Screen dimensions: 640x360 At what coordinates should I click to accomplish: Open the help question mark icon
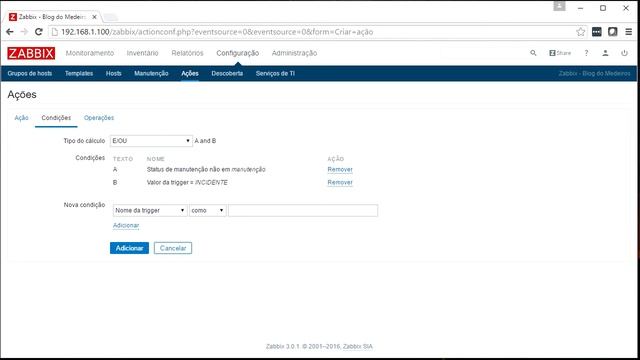[x=586, y=53]
